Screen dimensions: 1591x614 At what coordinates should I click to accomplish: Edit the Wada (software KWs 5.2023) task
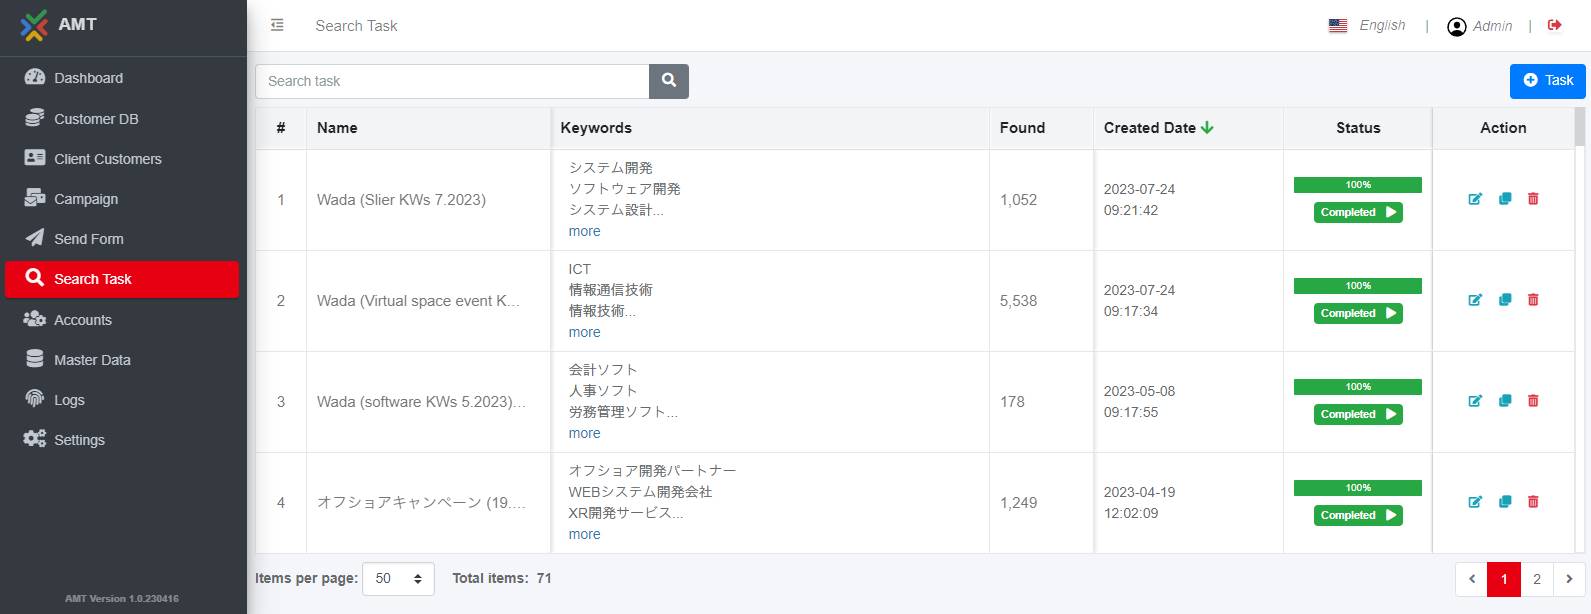(x=1475, y=401)
